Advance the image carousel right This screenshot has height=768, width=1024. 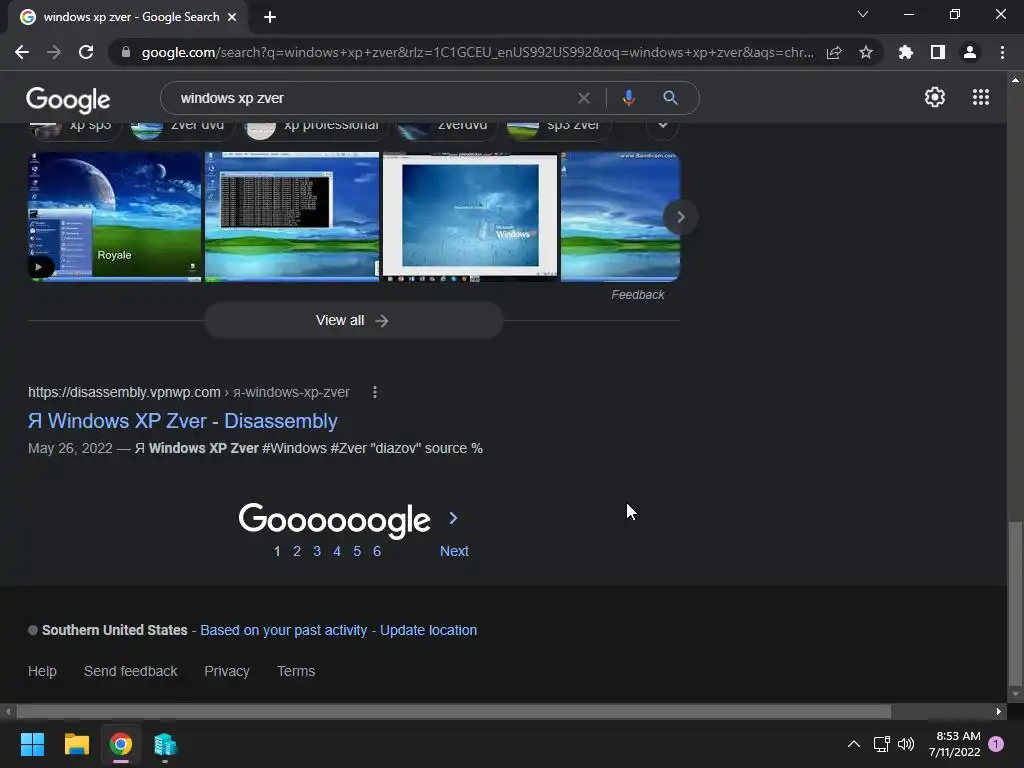point(680,217)
